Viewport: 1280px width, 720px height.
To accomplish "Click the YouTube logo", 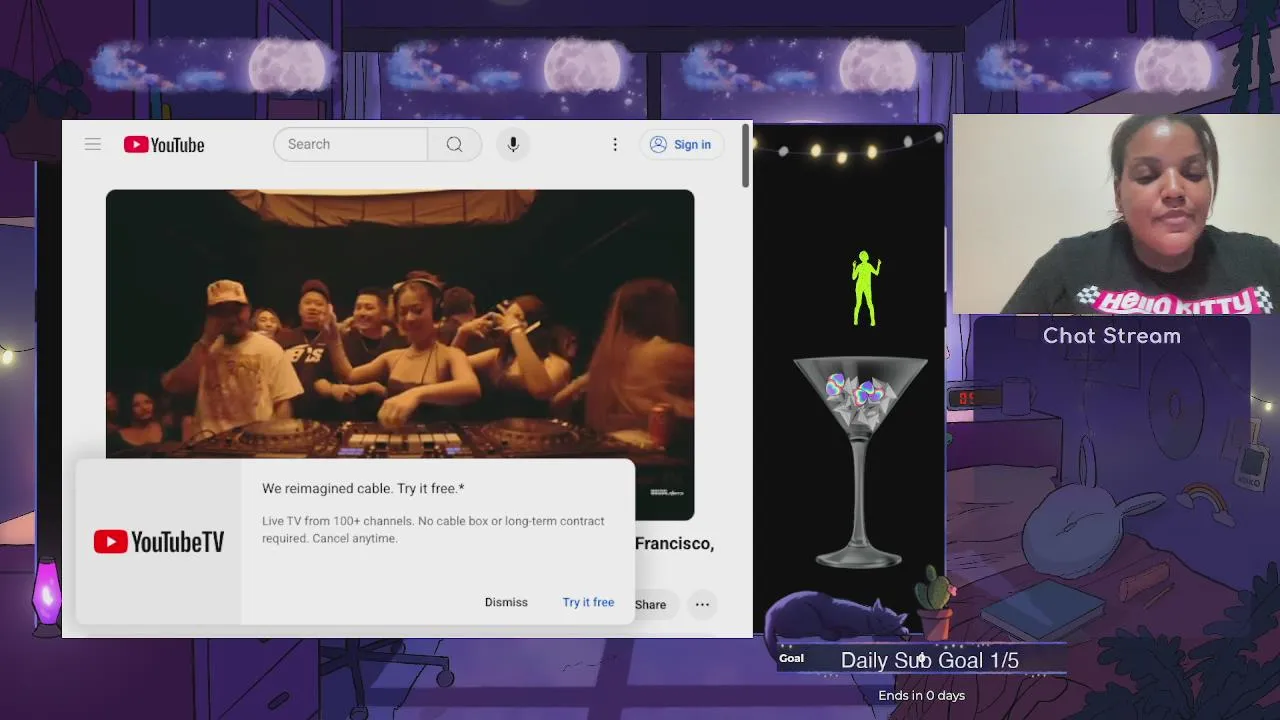I will point(164,145).
